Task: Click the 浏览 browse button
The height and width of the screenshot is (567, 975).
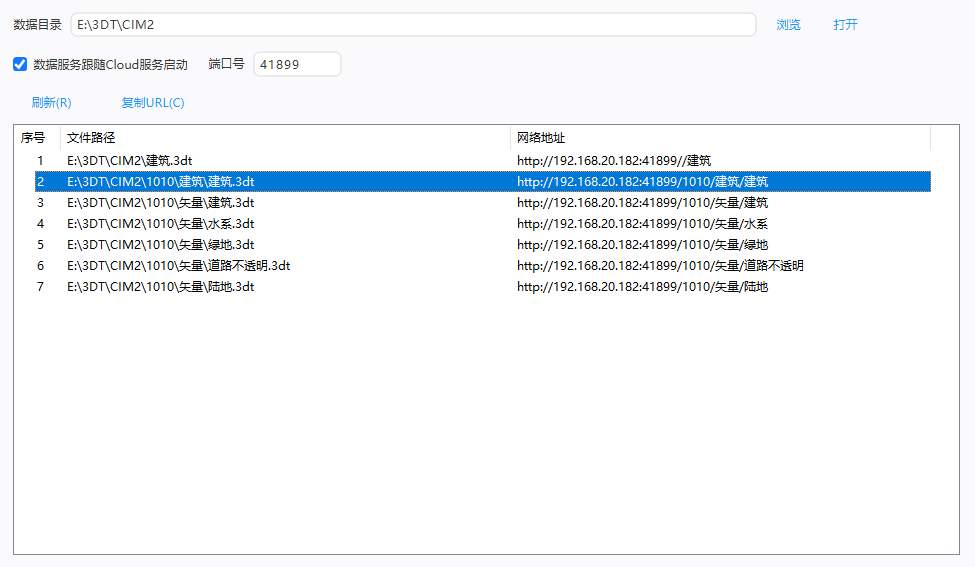Action: tap(788, 25)
